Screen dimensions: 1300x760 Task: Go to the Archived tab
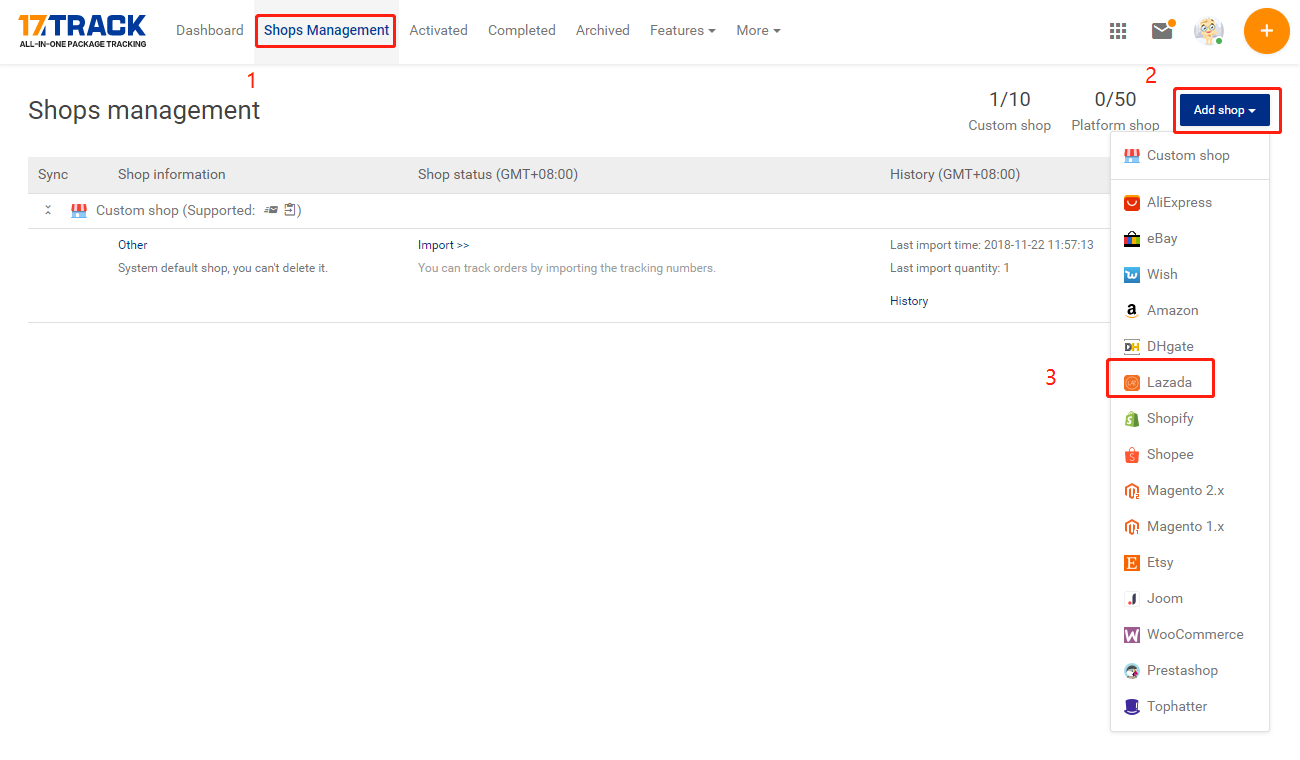(x=602, y=31)
